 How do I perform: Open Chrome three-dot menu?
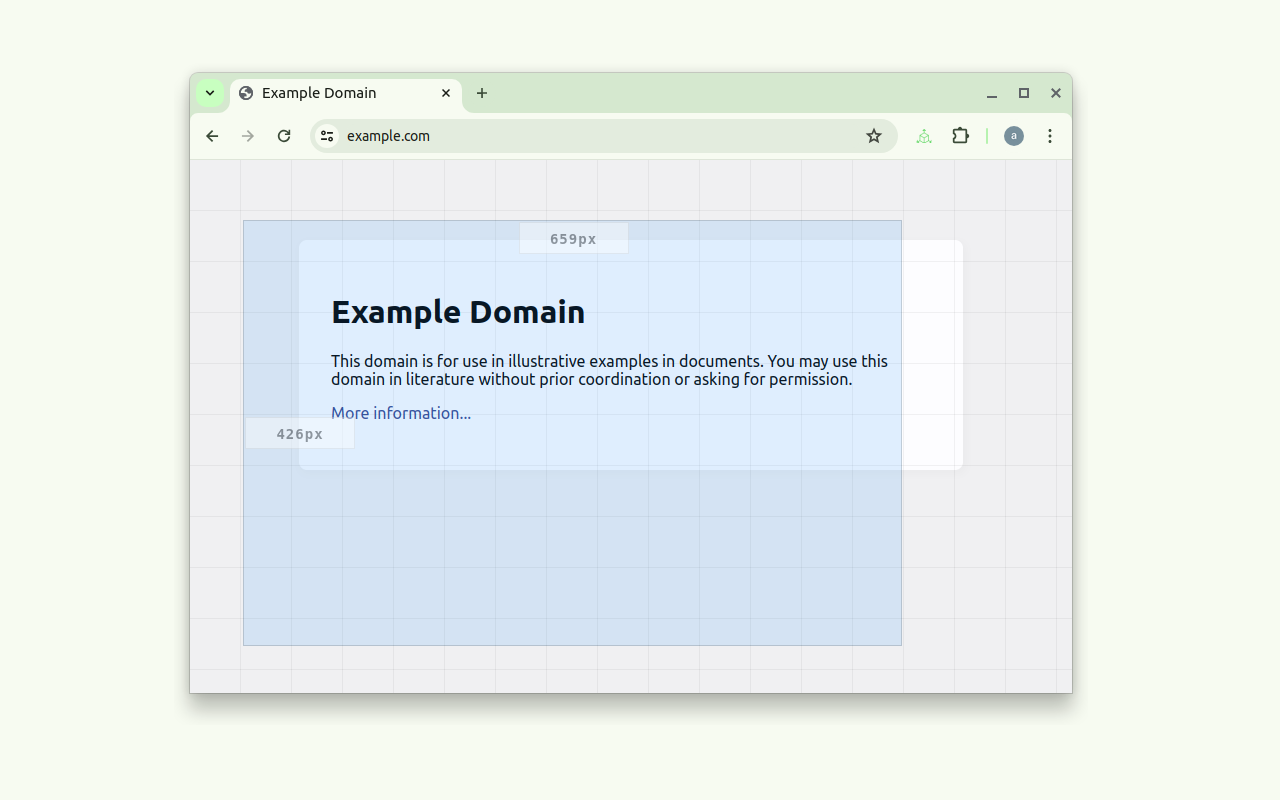click(x=1050, y=136)
